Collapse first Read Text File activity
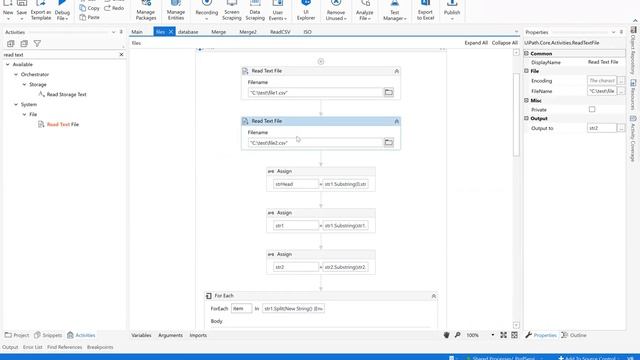640x360 pixels. coord(396,71)
